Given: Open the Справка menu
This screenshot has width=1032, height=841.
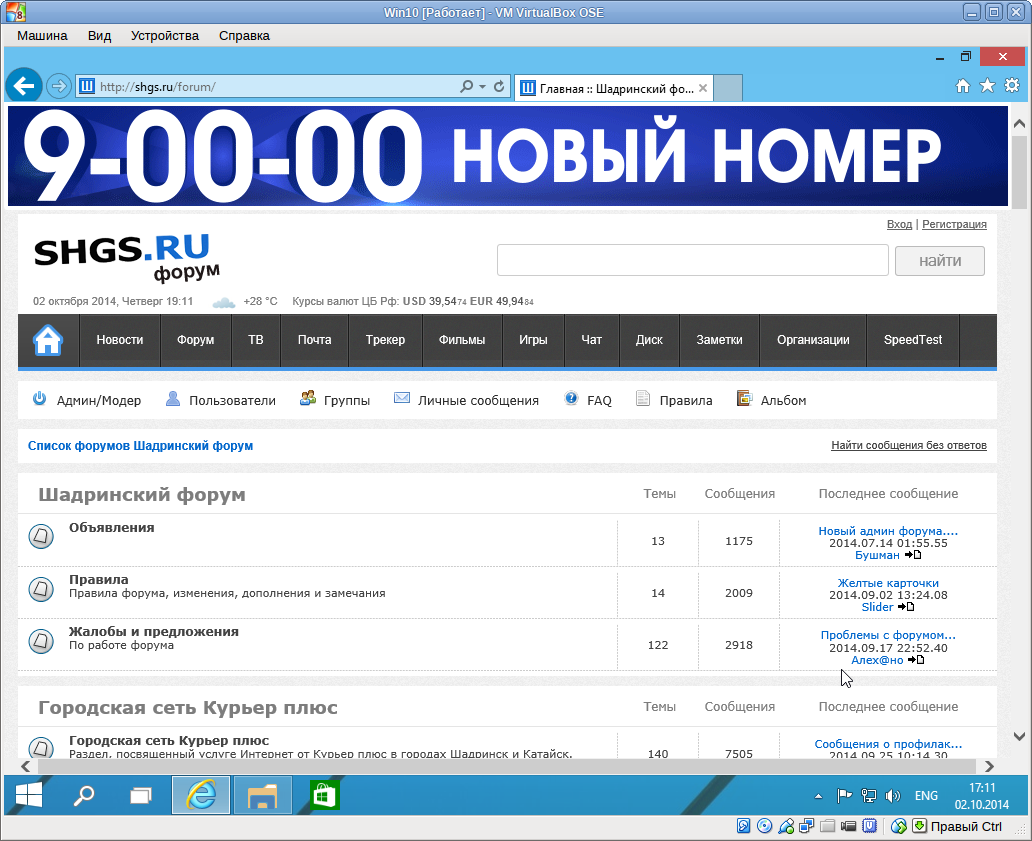Looking at the screenshot, I should coord(244,36).
